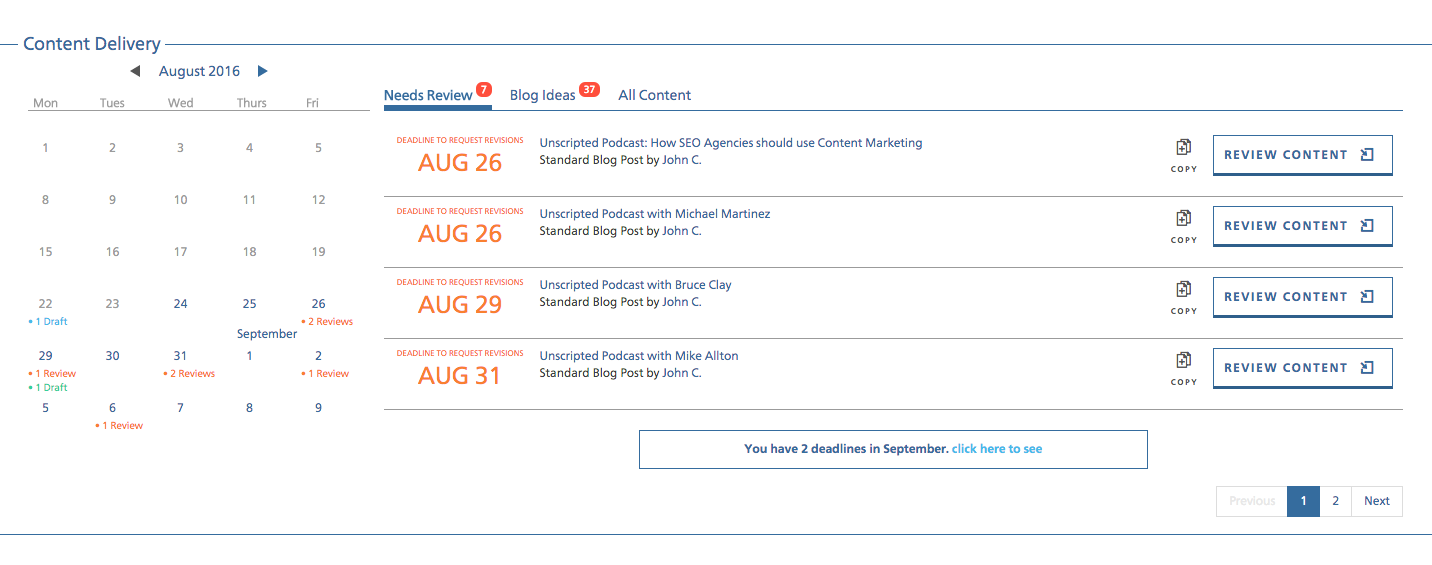Screen dimensions: 1432x565
Task: Switch to the Blog Ideas tab
Action: pyautogui.click(x=543, y=95)
